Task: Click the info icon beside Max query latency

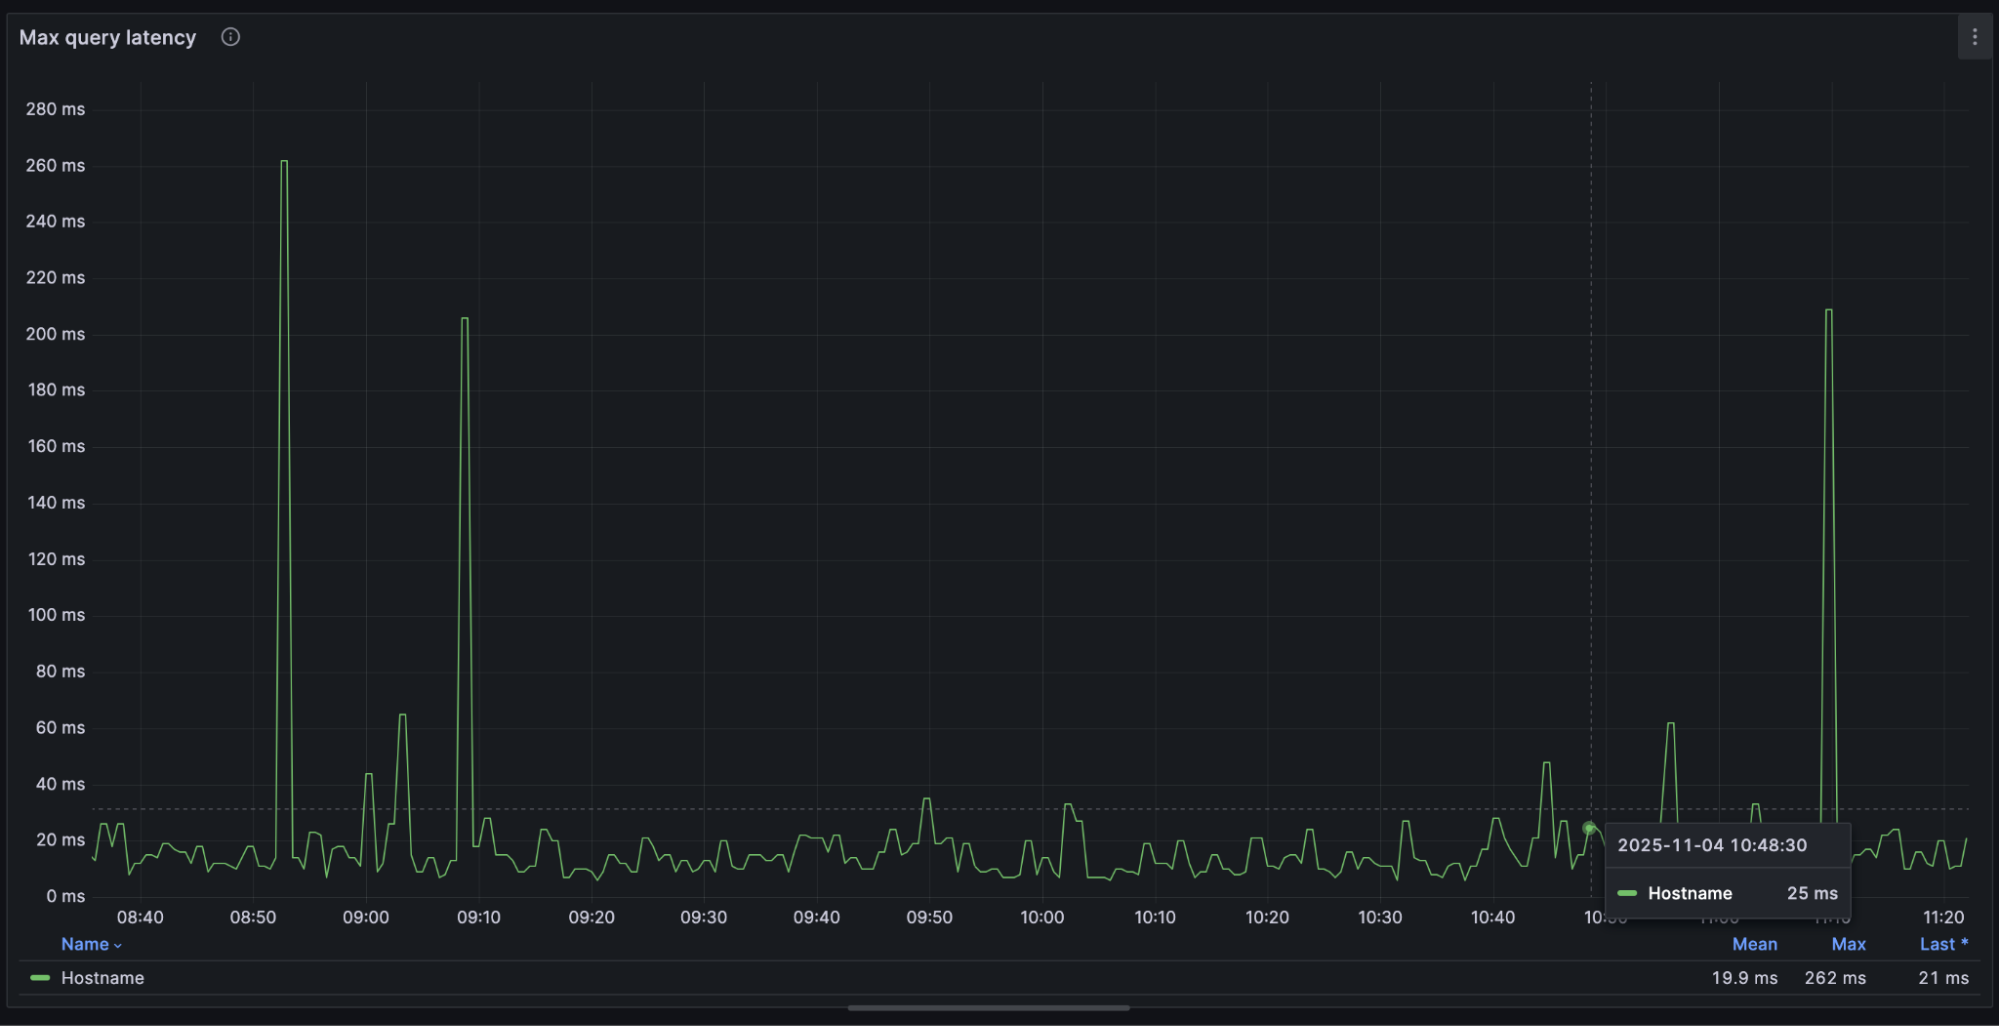Action: [229, 37]
